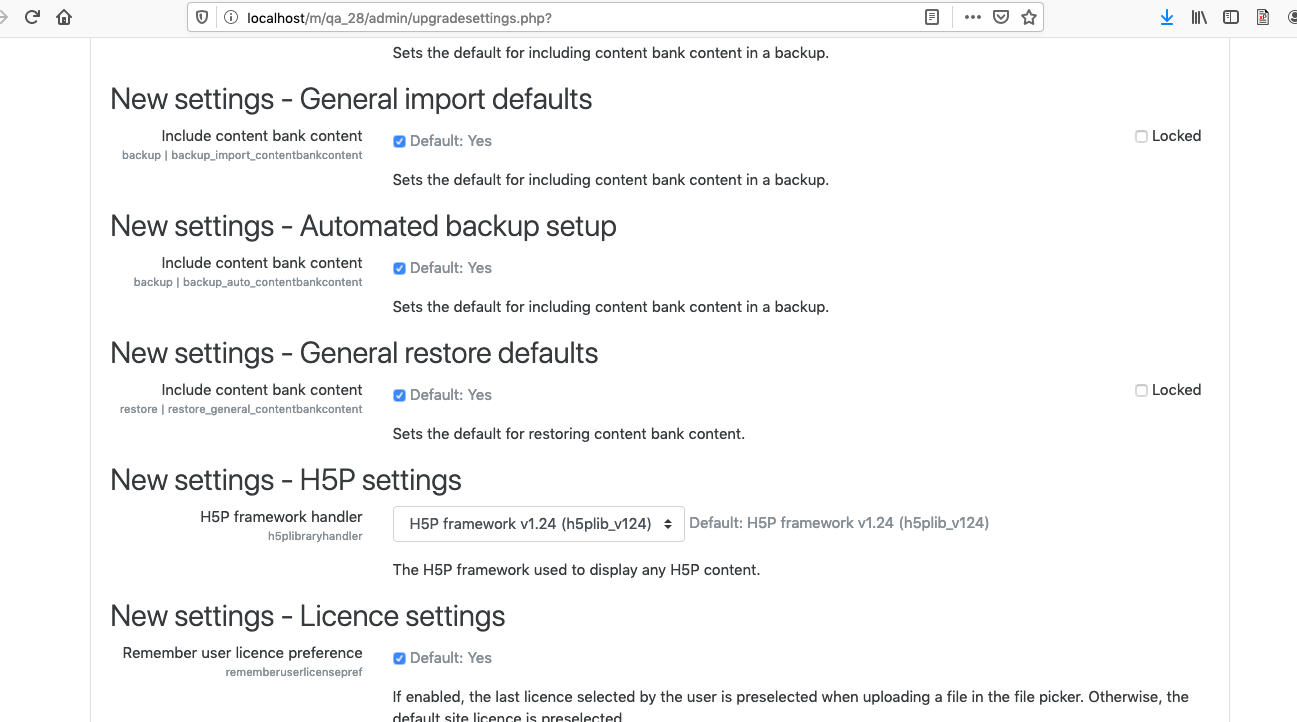Open page actions three-dot menu
The height and width of the screenshot is (722, 1297).
click(972, 17)
